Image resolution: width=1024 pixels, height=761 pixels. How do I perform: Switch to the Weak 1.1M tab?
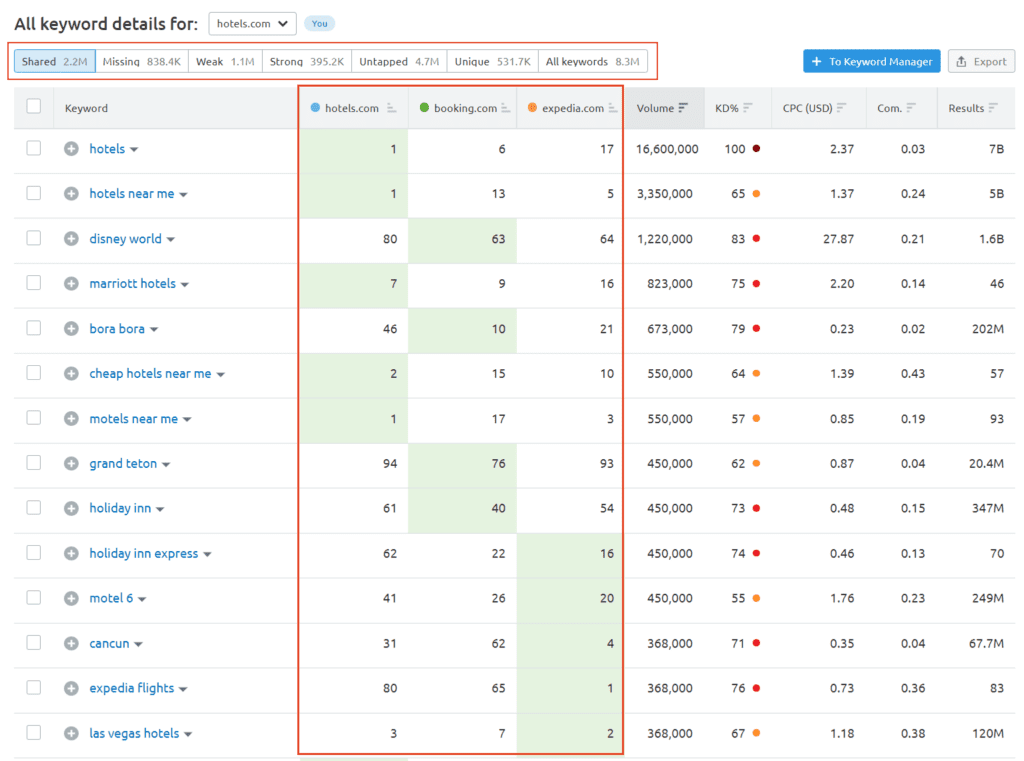tap(225, 61)
